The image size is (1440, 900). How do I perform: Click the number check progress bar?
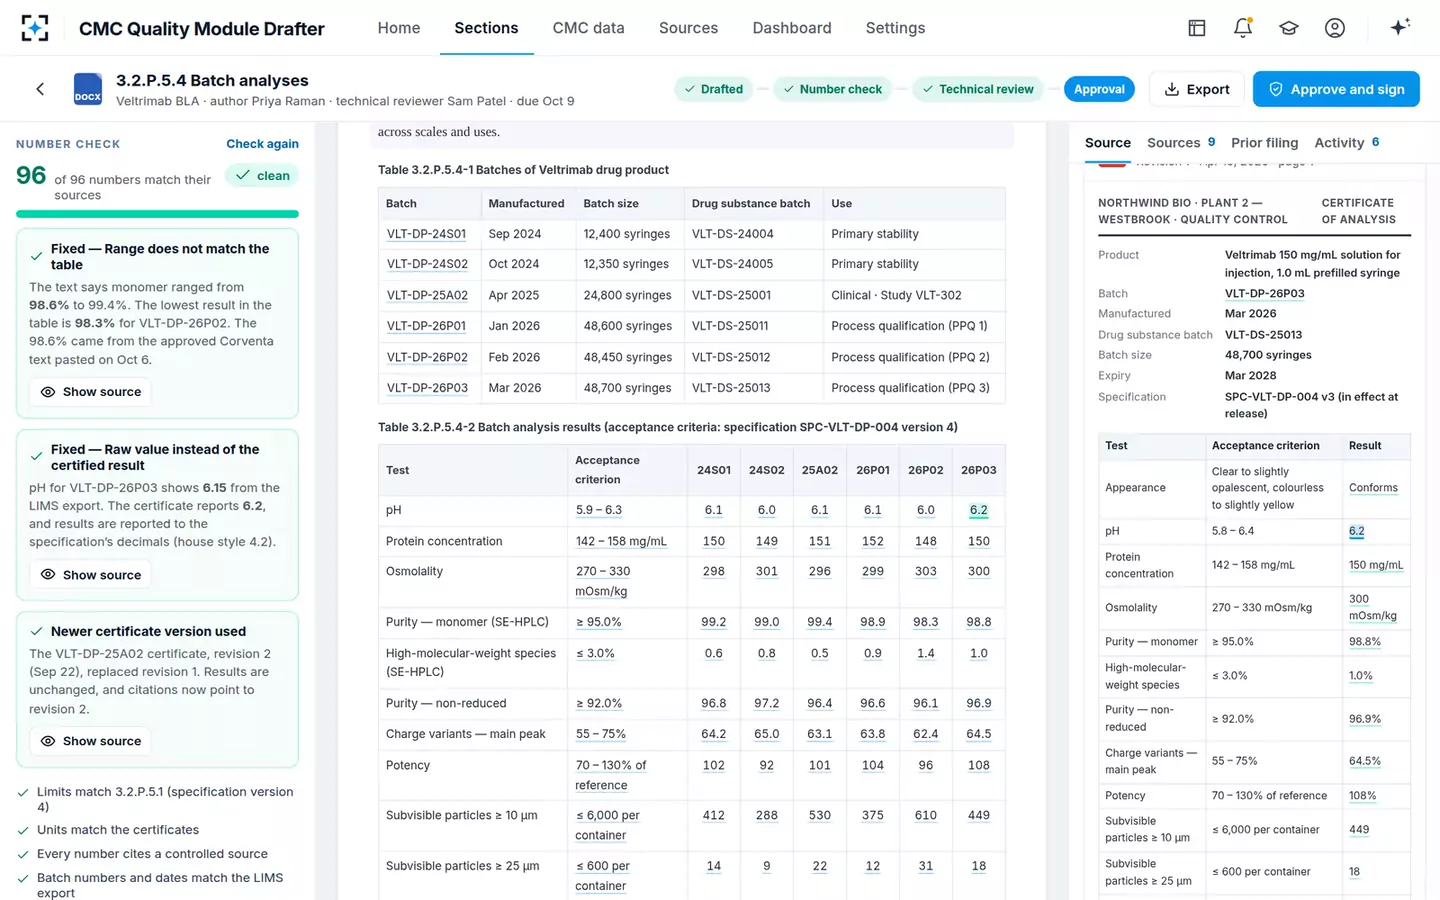tap(157, 214)
